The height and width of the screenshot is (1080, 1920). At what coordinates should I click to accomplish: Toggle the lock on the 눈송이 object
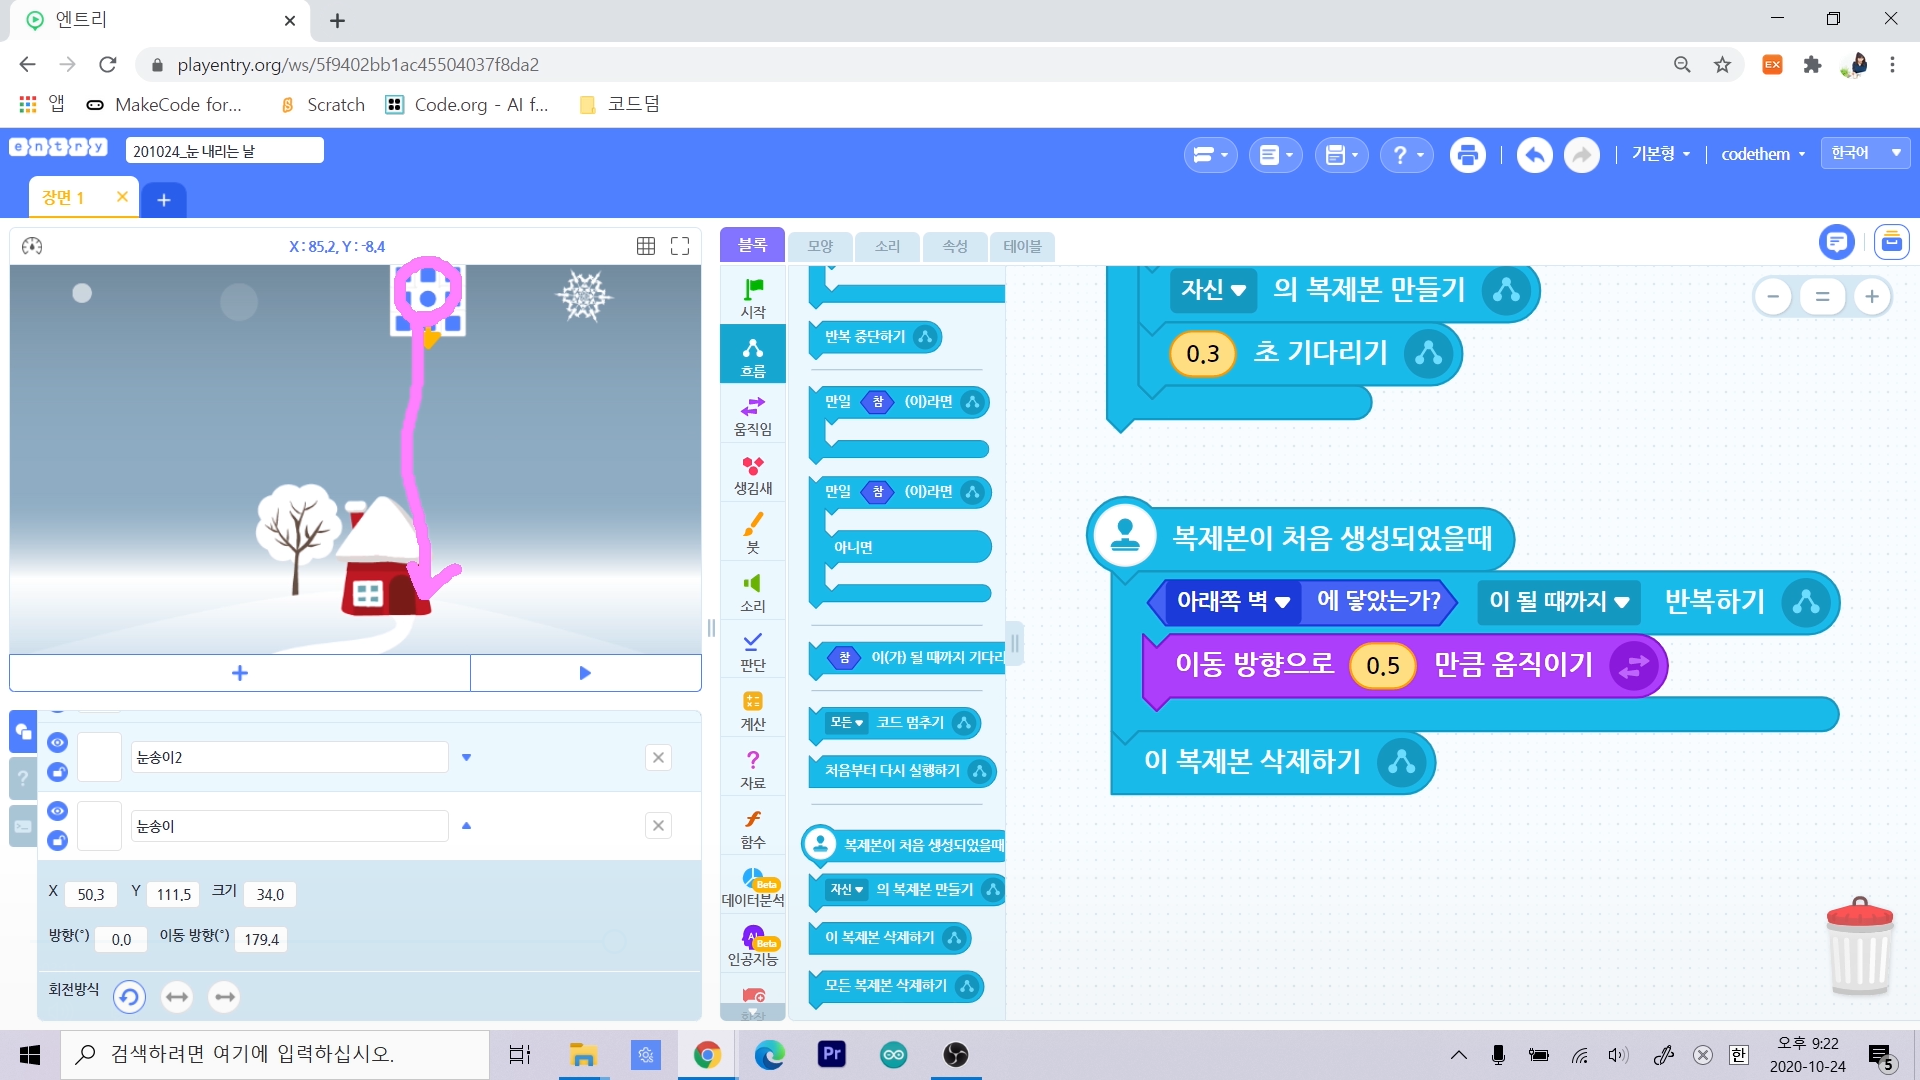[x=57, y=840]
